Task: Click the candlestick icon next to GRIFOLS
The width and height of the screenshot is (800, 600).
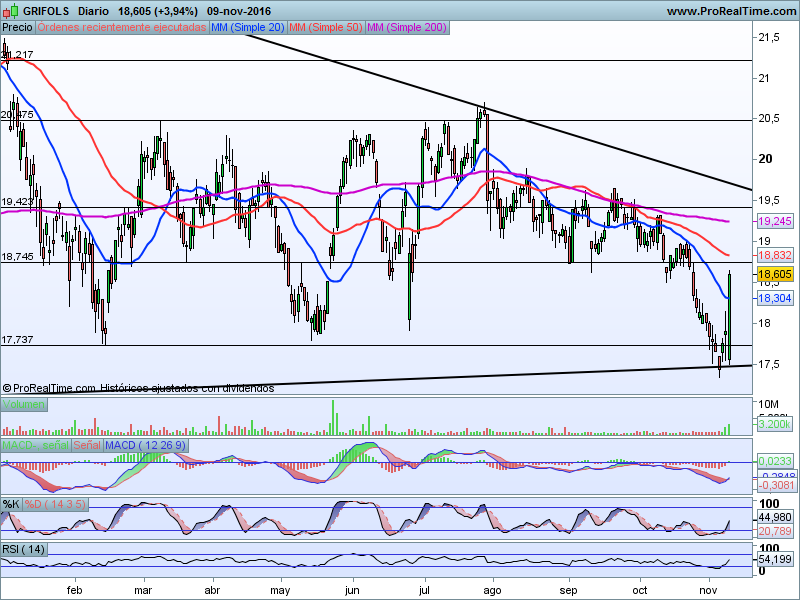Action: [x=11, y=10]
